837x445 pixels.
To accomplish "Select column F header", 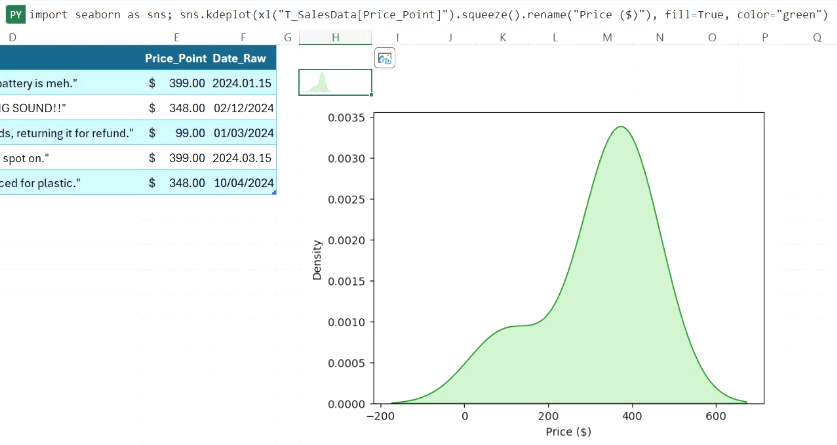I will coord(243,37).
